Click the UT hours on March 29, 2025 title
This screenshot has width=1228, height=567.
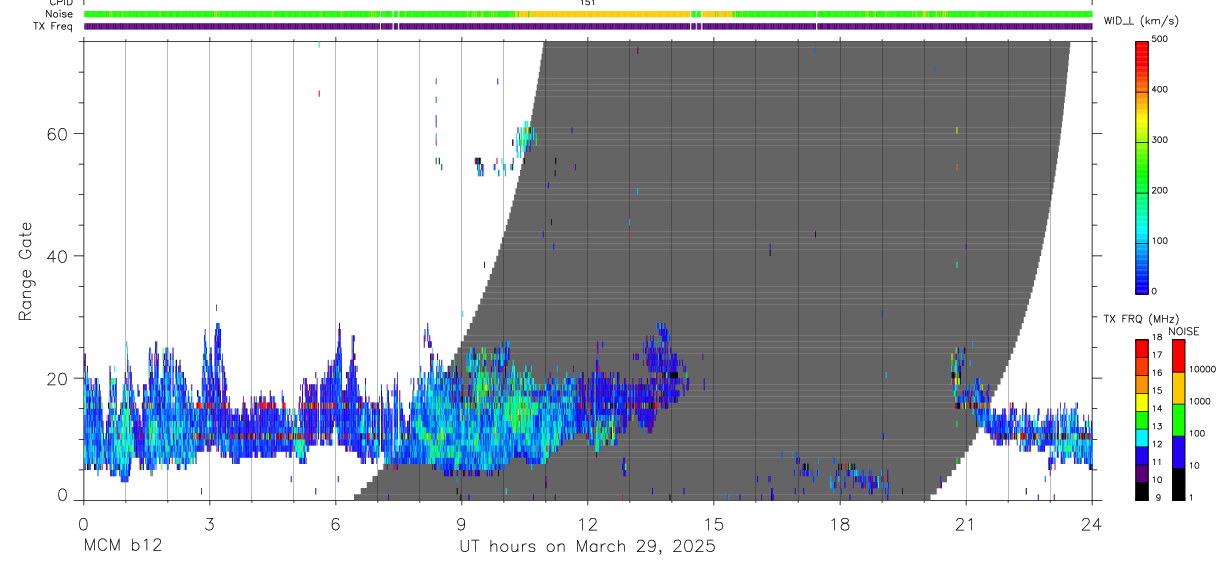(x=587, y=547)
